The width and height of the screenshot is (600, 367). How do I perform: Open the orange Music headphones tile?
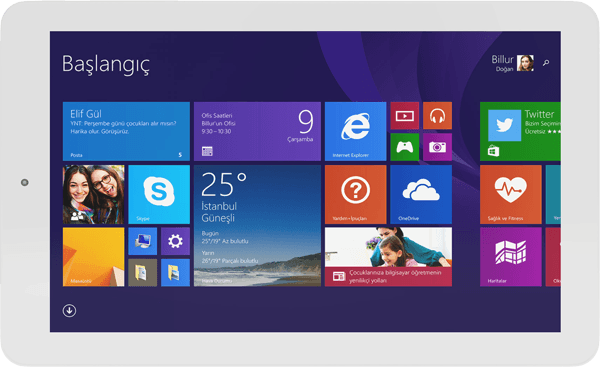437,116
